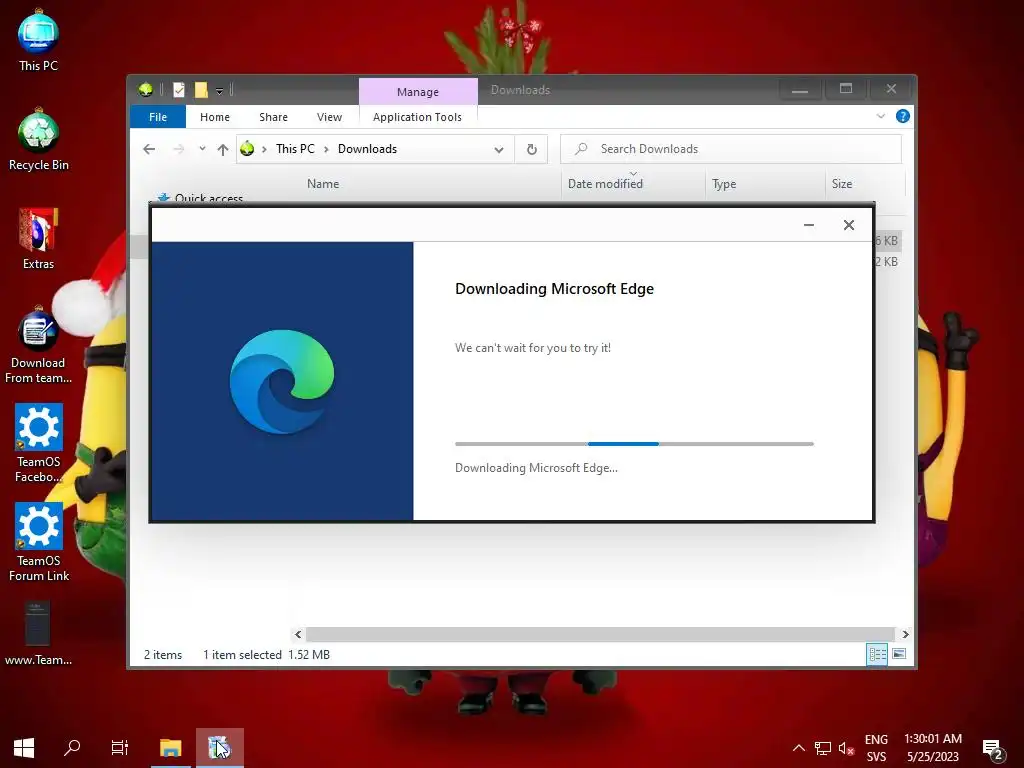Click the Explorer title bar system icon

click(x=146, y=89)
